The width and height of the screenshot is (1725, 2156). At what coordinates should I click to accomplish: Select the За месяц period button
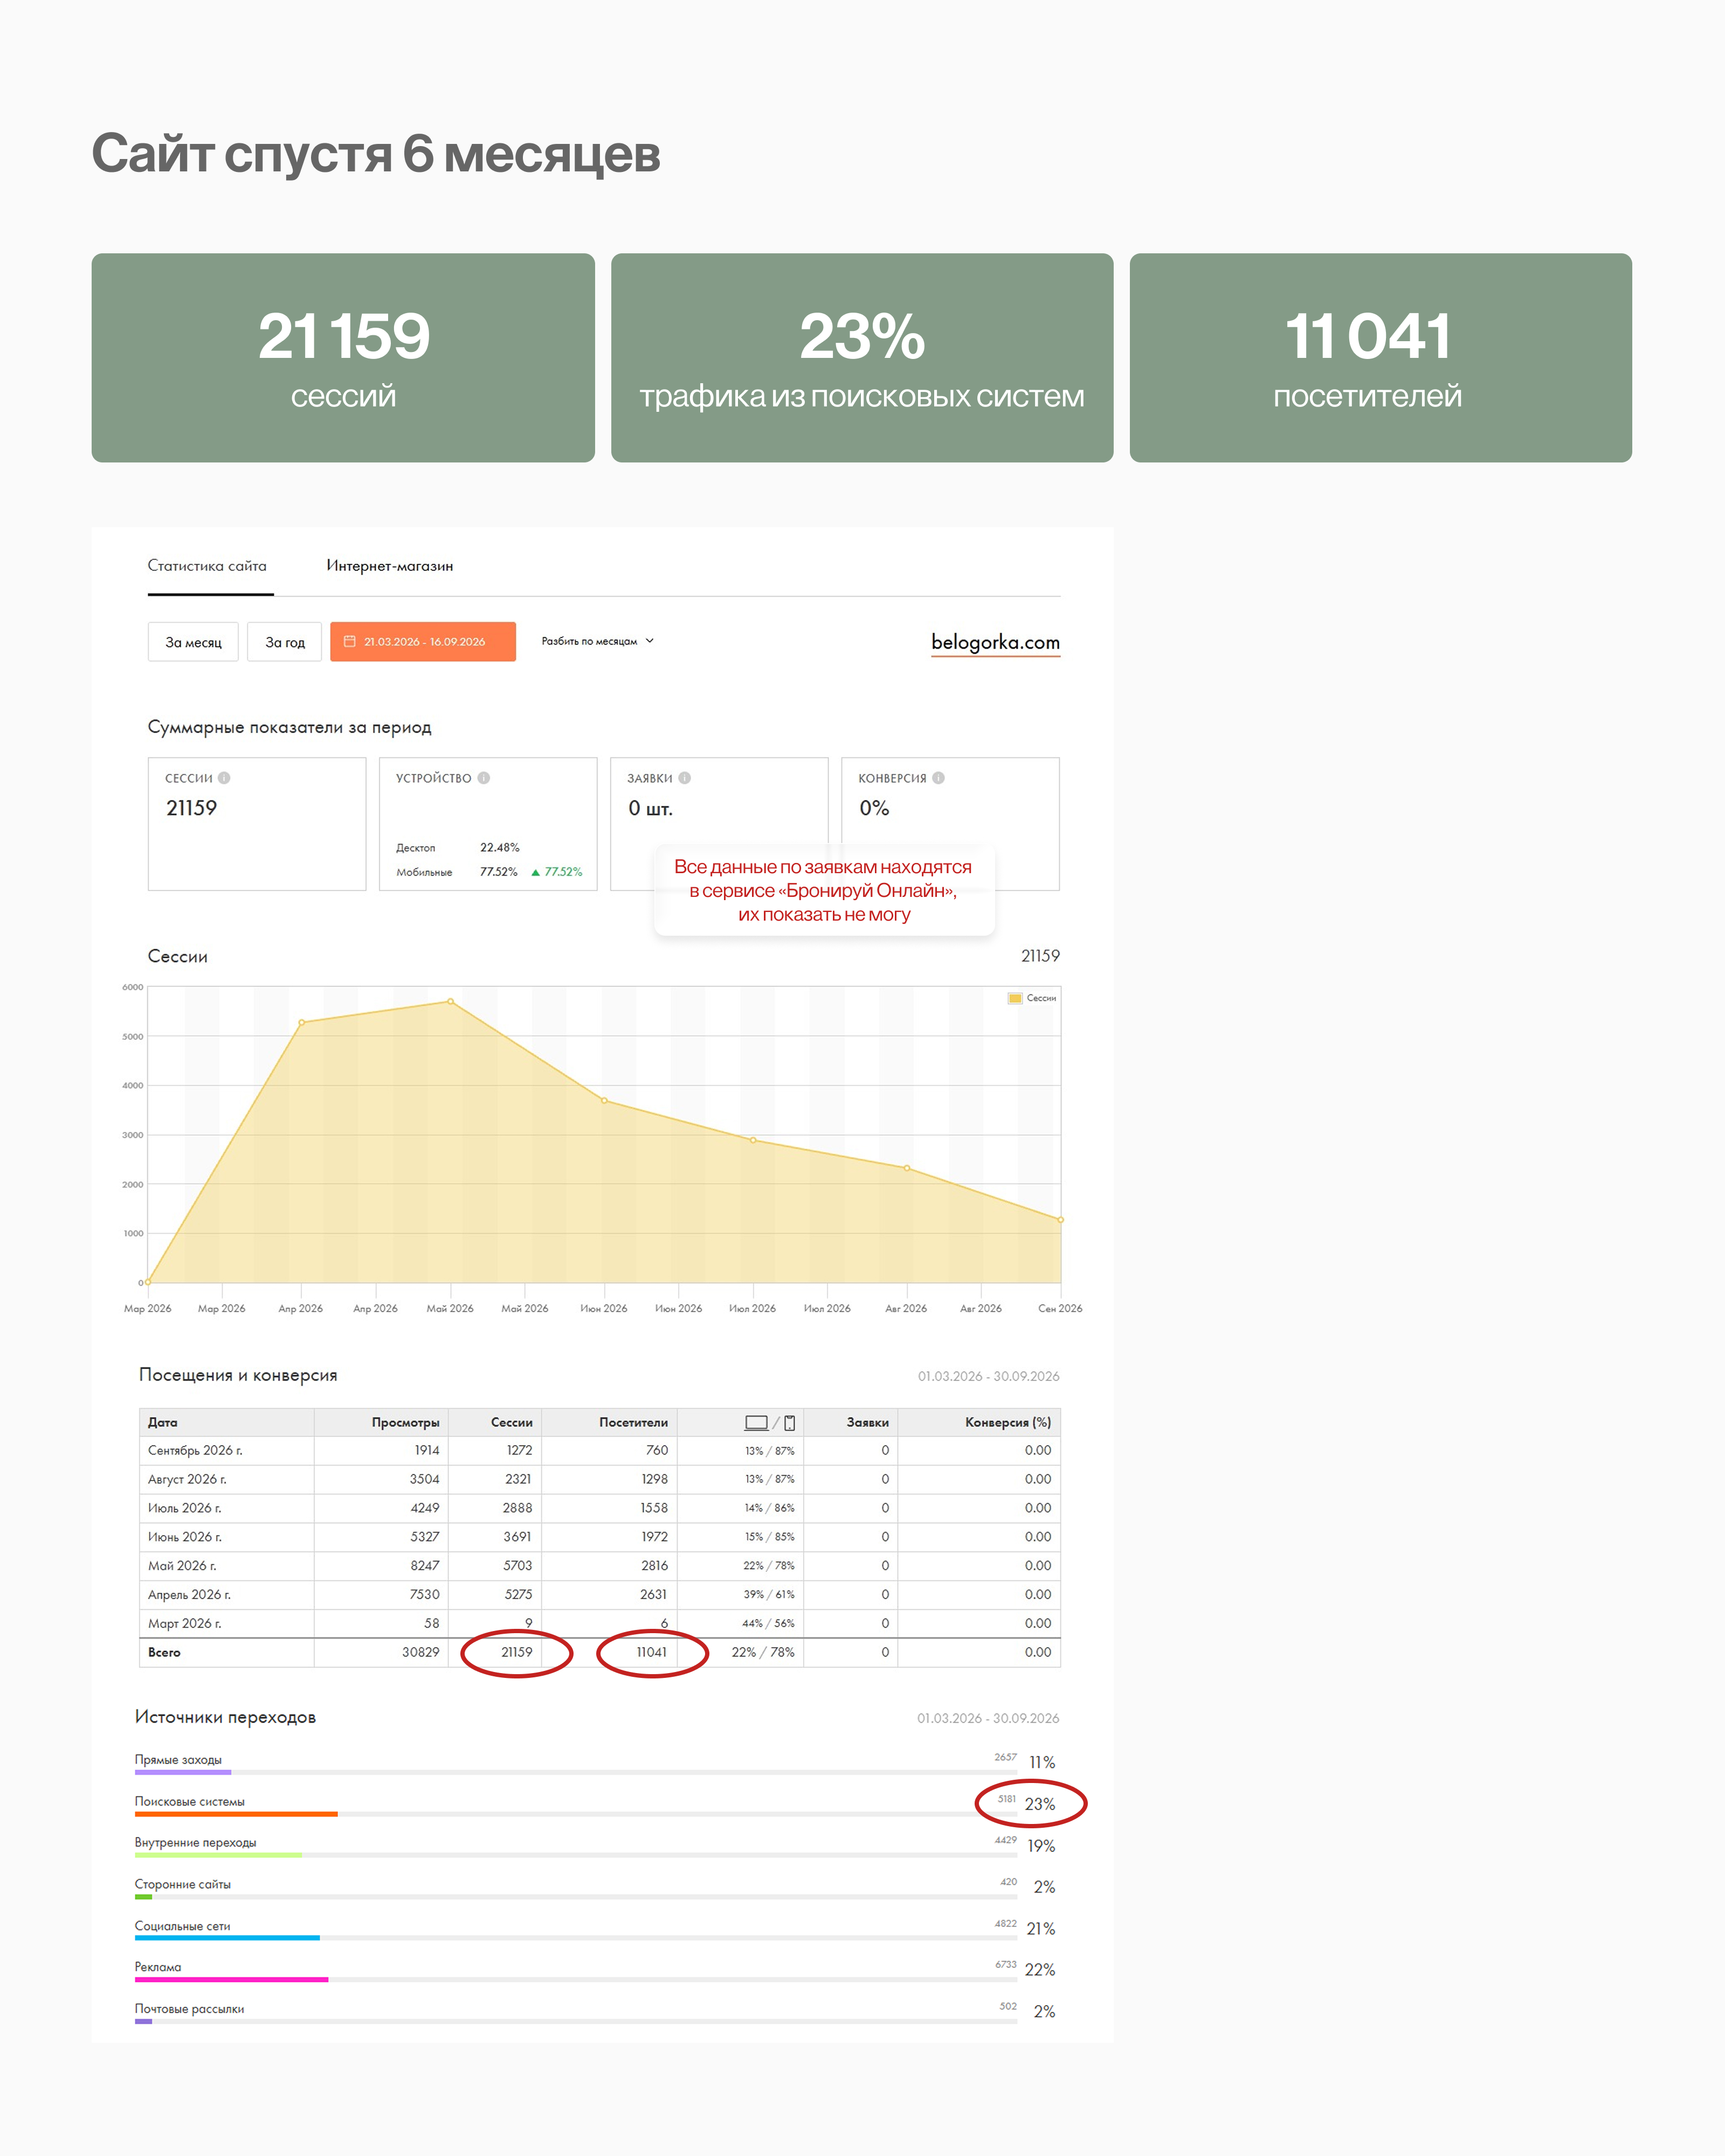(x=193, y=642)
